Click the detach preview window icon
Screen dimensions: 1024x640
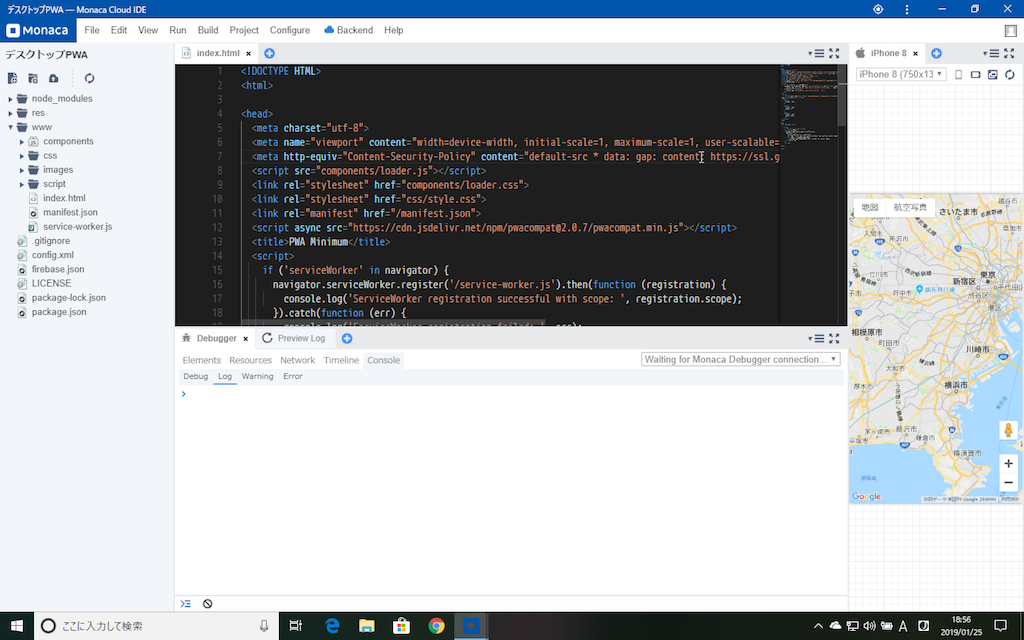point(993,74)
